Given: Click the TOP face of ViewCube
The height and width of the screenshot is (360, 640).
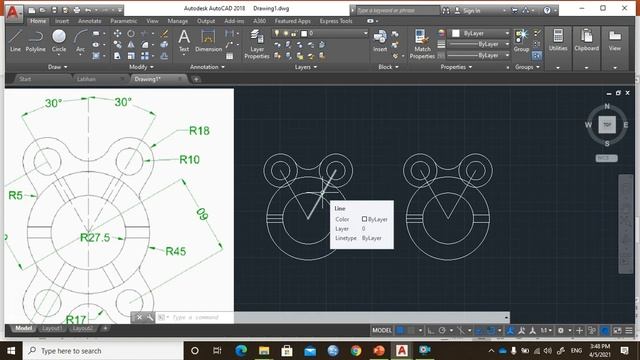Looking at the screenshot, I should pos(607,125).
